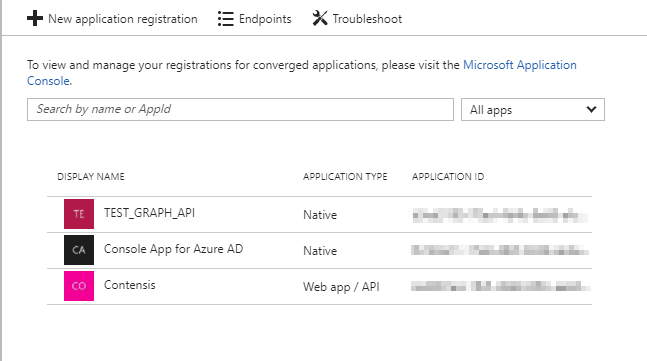Click the plus icon for new registration
Viewport: 647px width, 361px height.
pos(35,19)
